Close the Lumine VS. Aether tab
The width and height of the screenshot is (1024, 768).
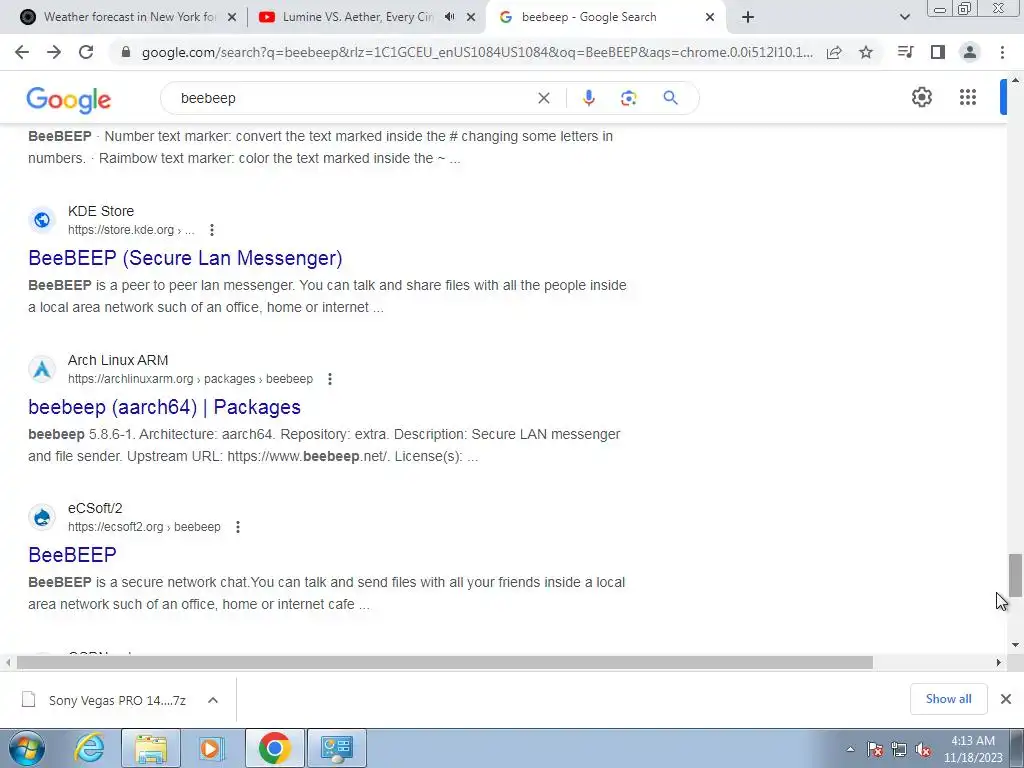471,17
